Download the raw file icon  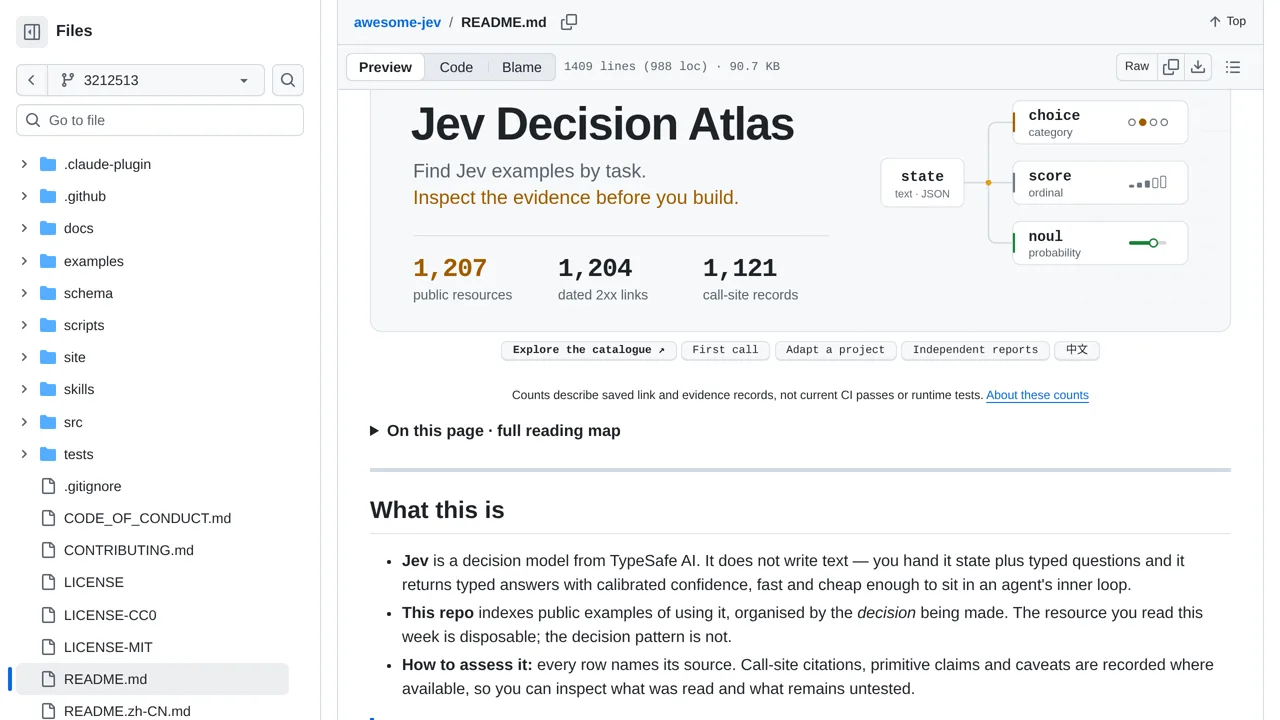point(1198,67)
